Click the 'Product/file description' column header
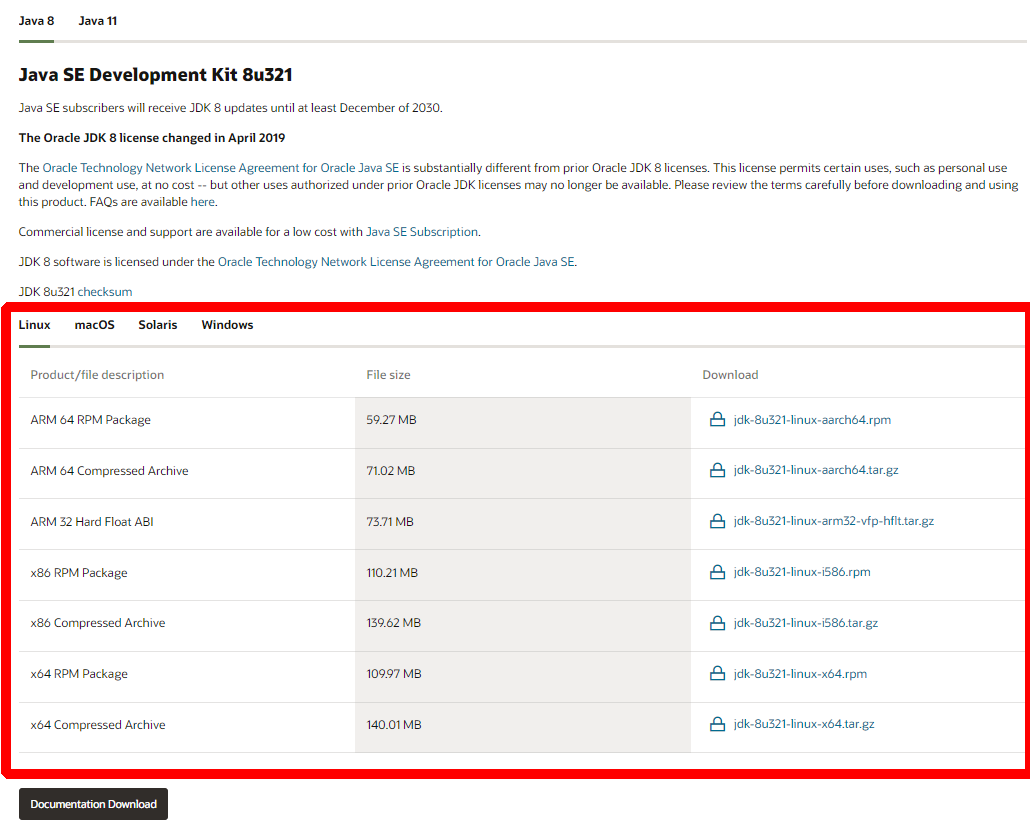Screen dimensions: 1030x827 click(97, 374)
